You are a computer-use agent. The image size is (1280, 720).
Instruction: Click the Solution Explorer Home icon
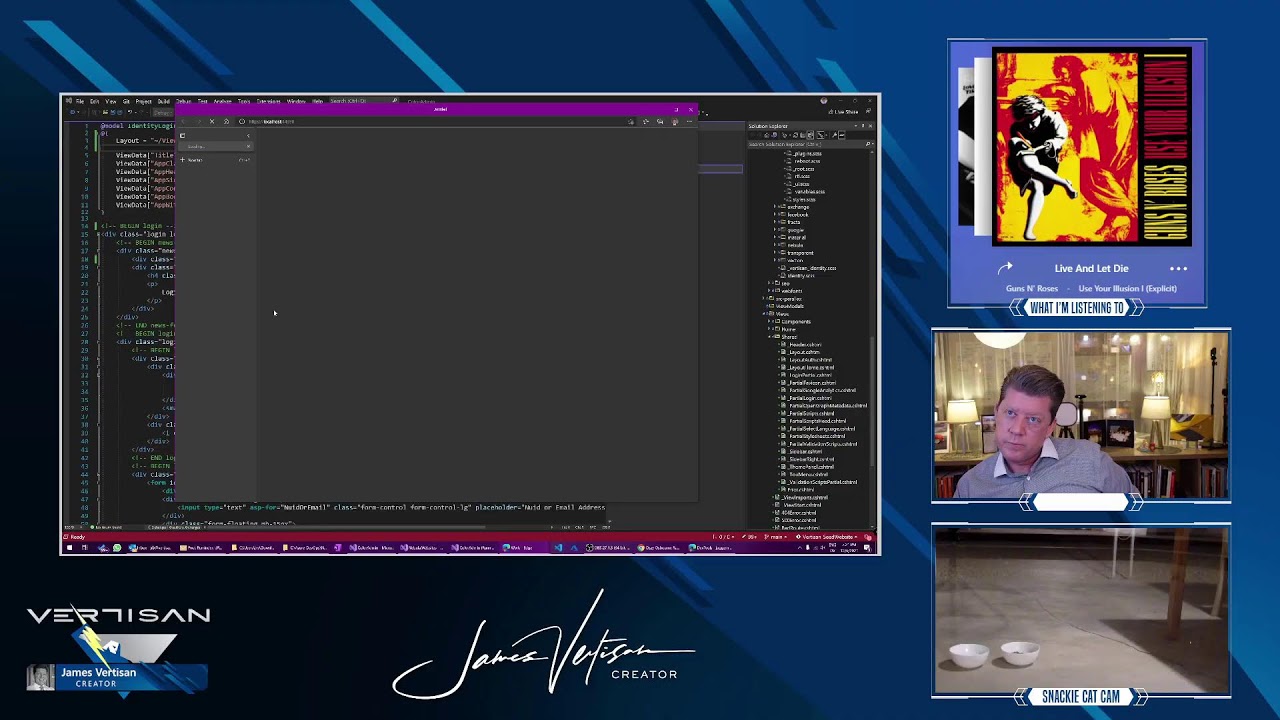[766, 135]
